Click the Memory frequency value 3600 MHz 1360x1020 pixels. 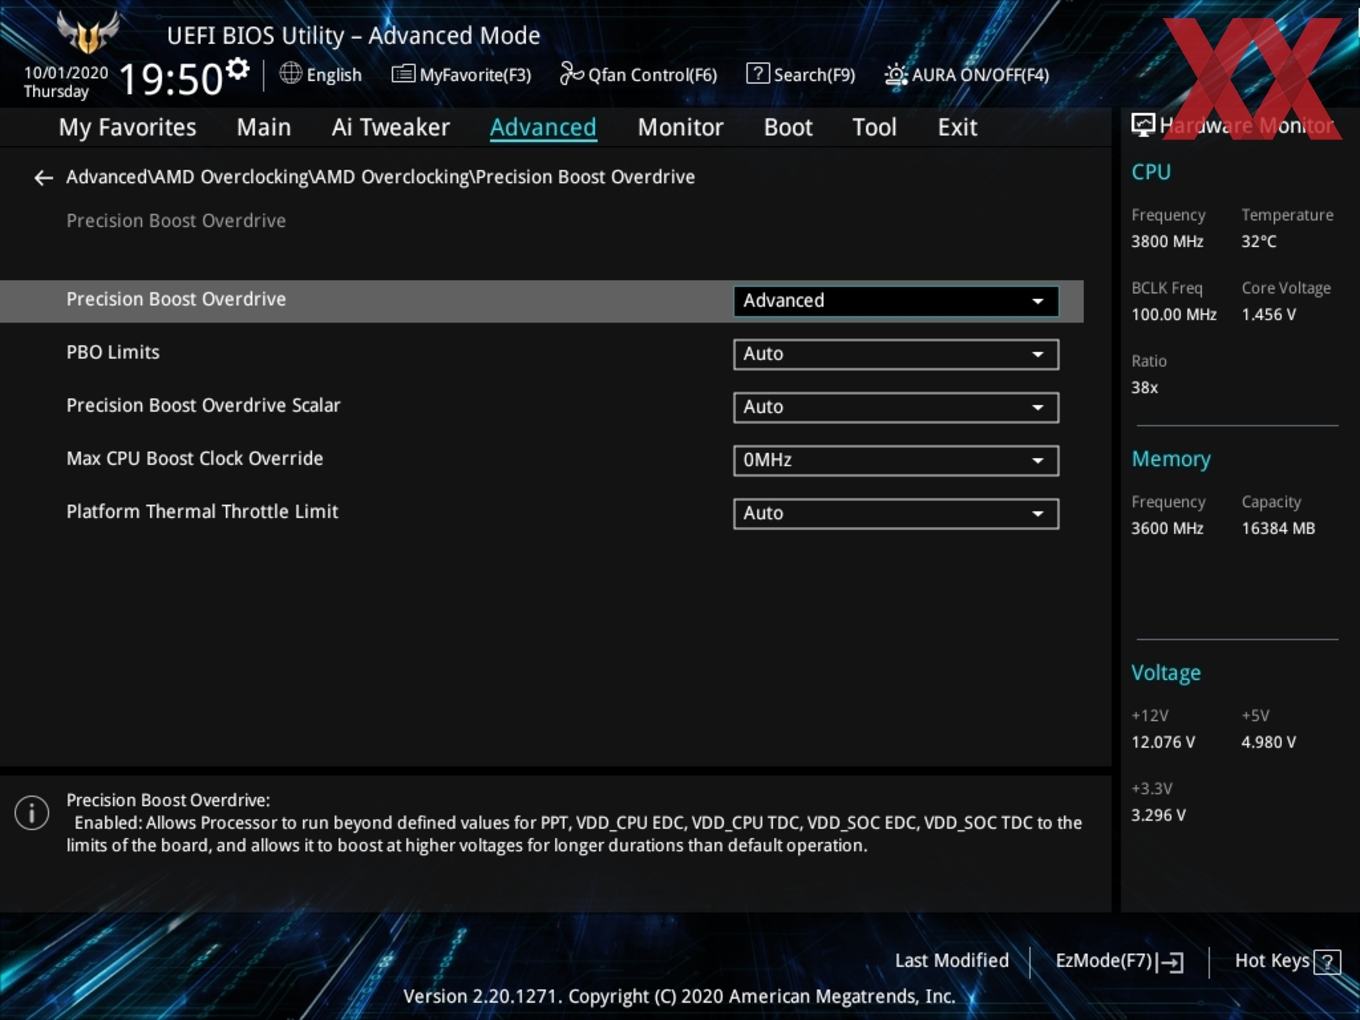(1167, 528)
